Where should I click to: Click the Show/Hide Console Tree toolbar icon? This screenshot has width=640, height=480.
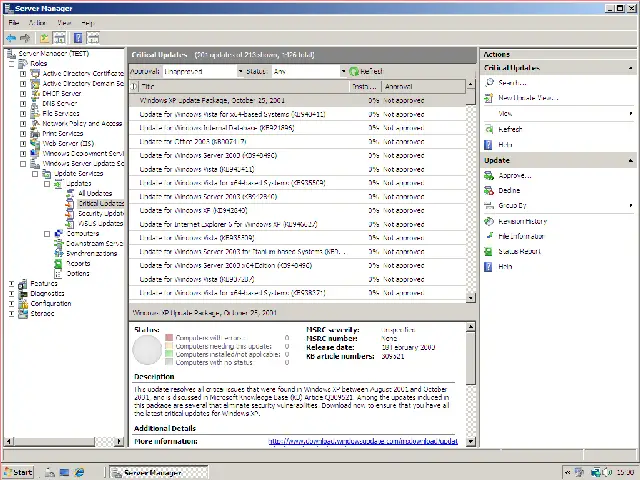(x=60, y=38)
